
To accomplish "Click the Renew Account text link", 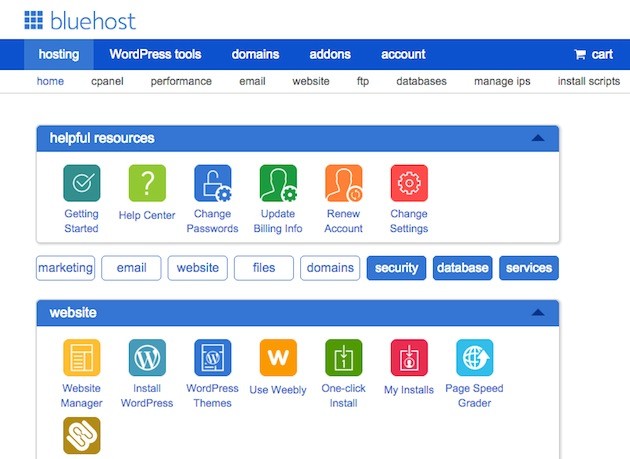I will 344,221.
